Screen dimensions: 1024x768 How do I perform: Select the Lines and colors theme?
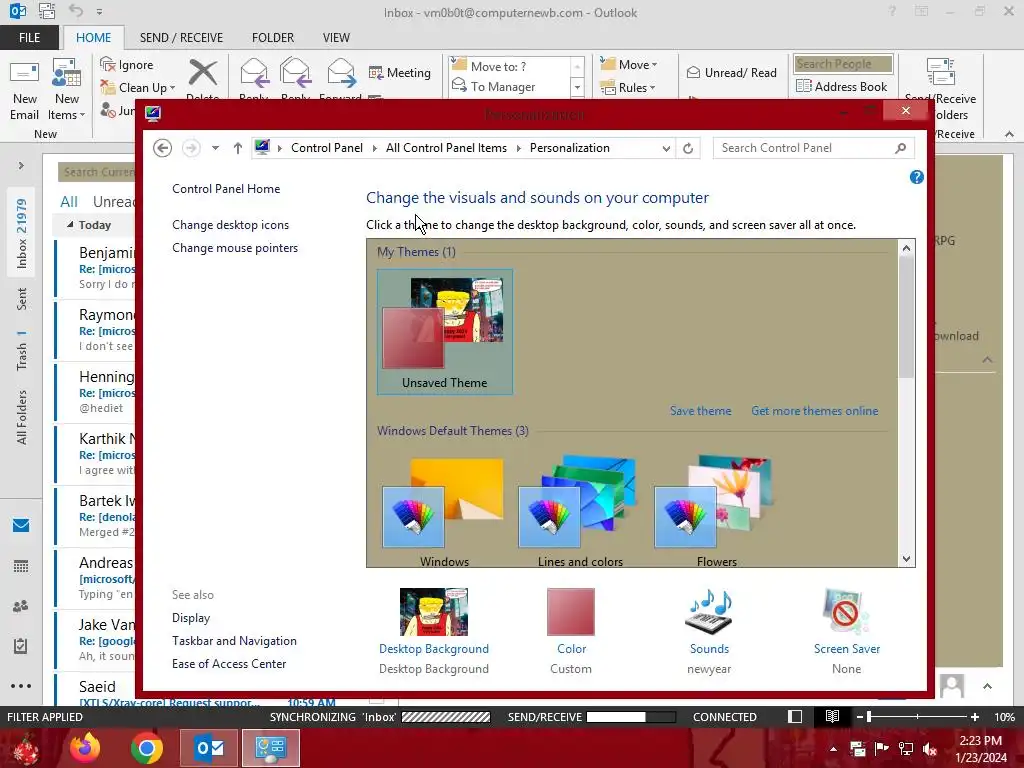(x=580, y=511)
